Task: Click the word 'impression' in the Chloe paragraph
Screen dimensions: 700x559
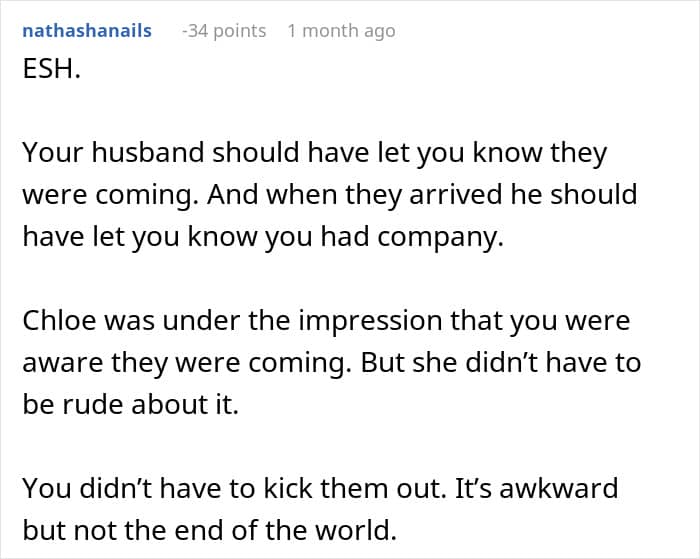Action: [370, 321]
